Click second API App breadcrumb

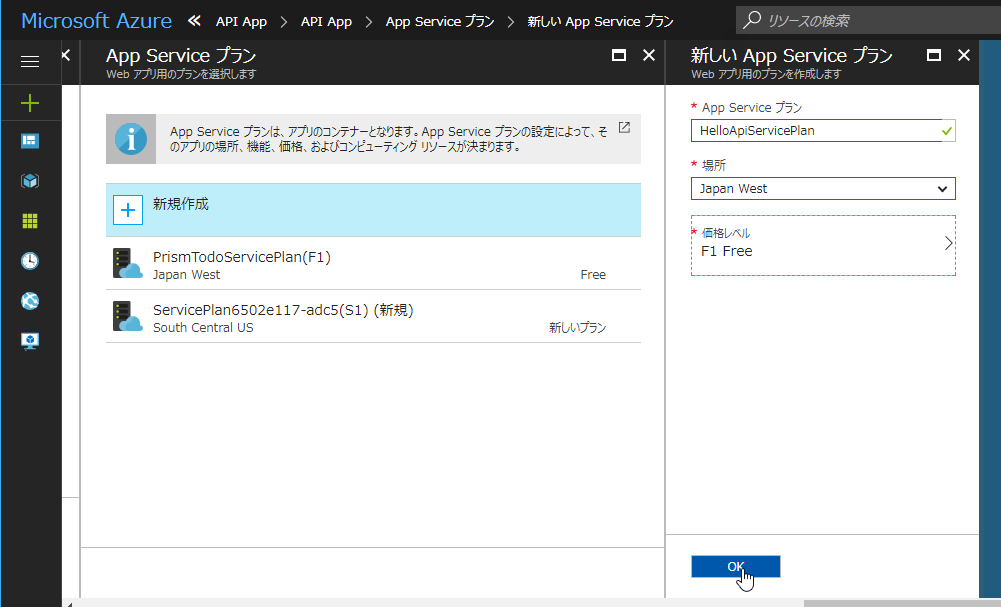click(326, 22)
